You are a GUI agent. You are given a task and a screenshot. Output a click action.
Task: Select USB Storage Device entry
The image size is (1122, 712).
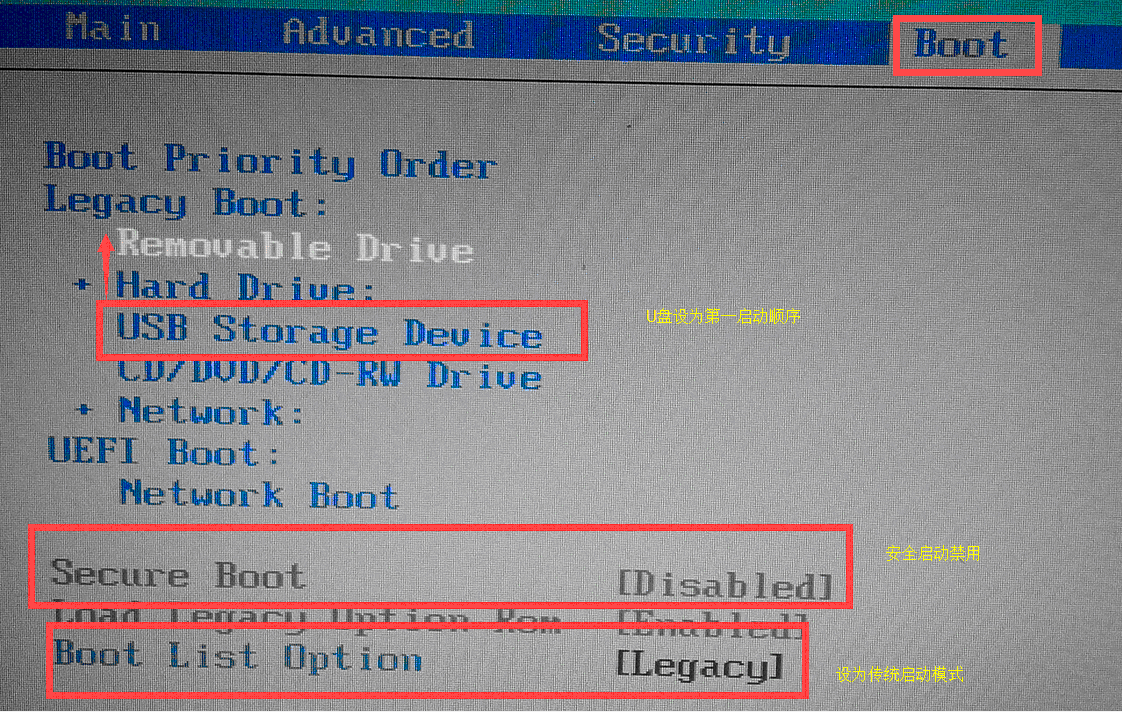click(329, 331)
